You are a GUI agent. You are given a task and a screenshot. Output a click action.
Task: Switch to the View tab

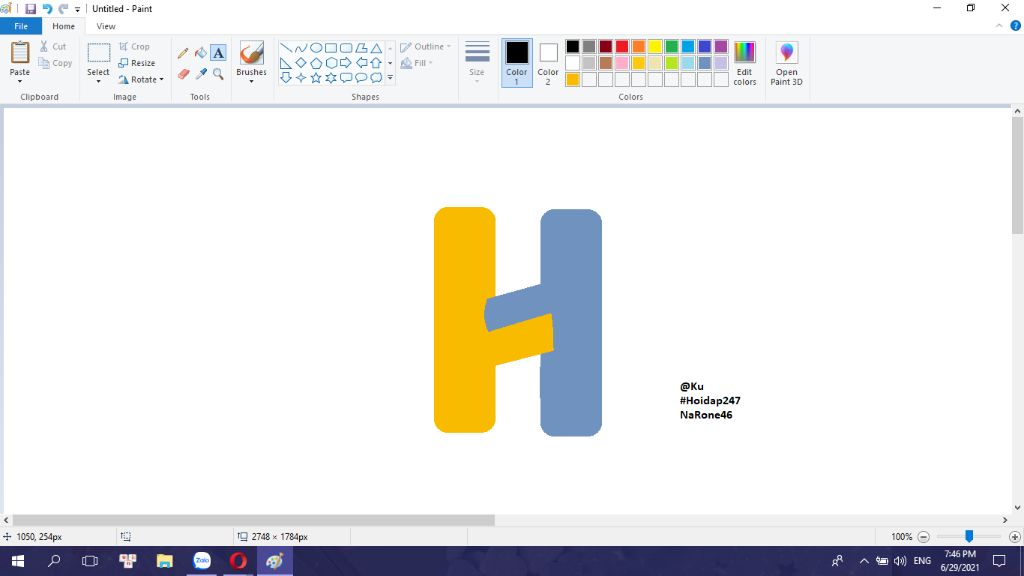[106, 26]
